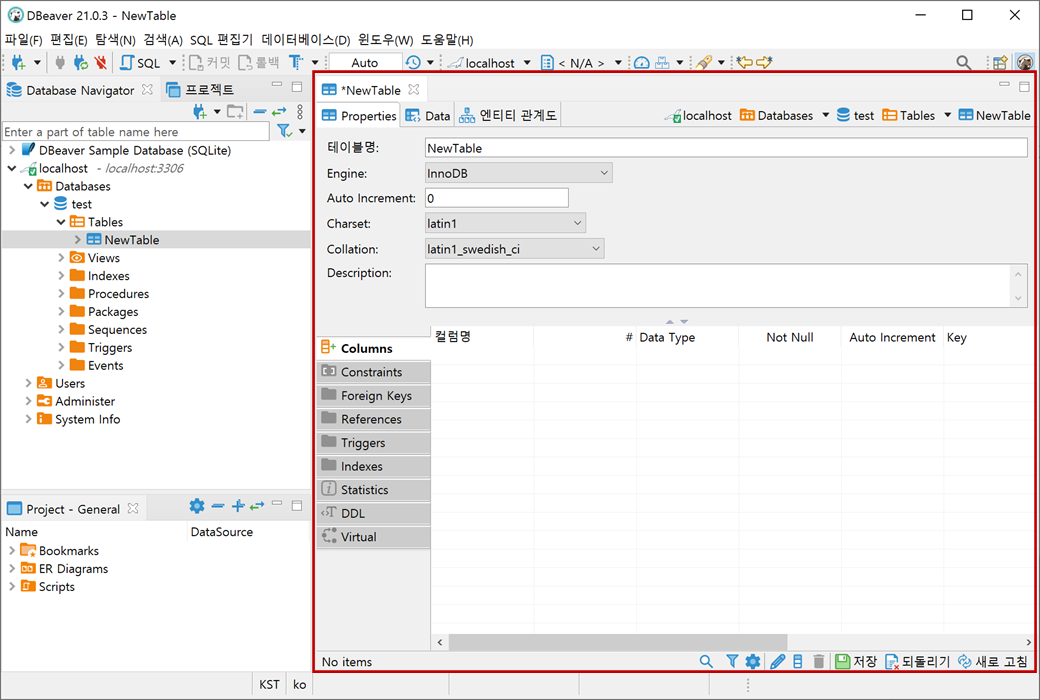
Task: Open the 파일(F) menu
Action: (x=23, y=40)
